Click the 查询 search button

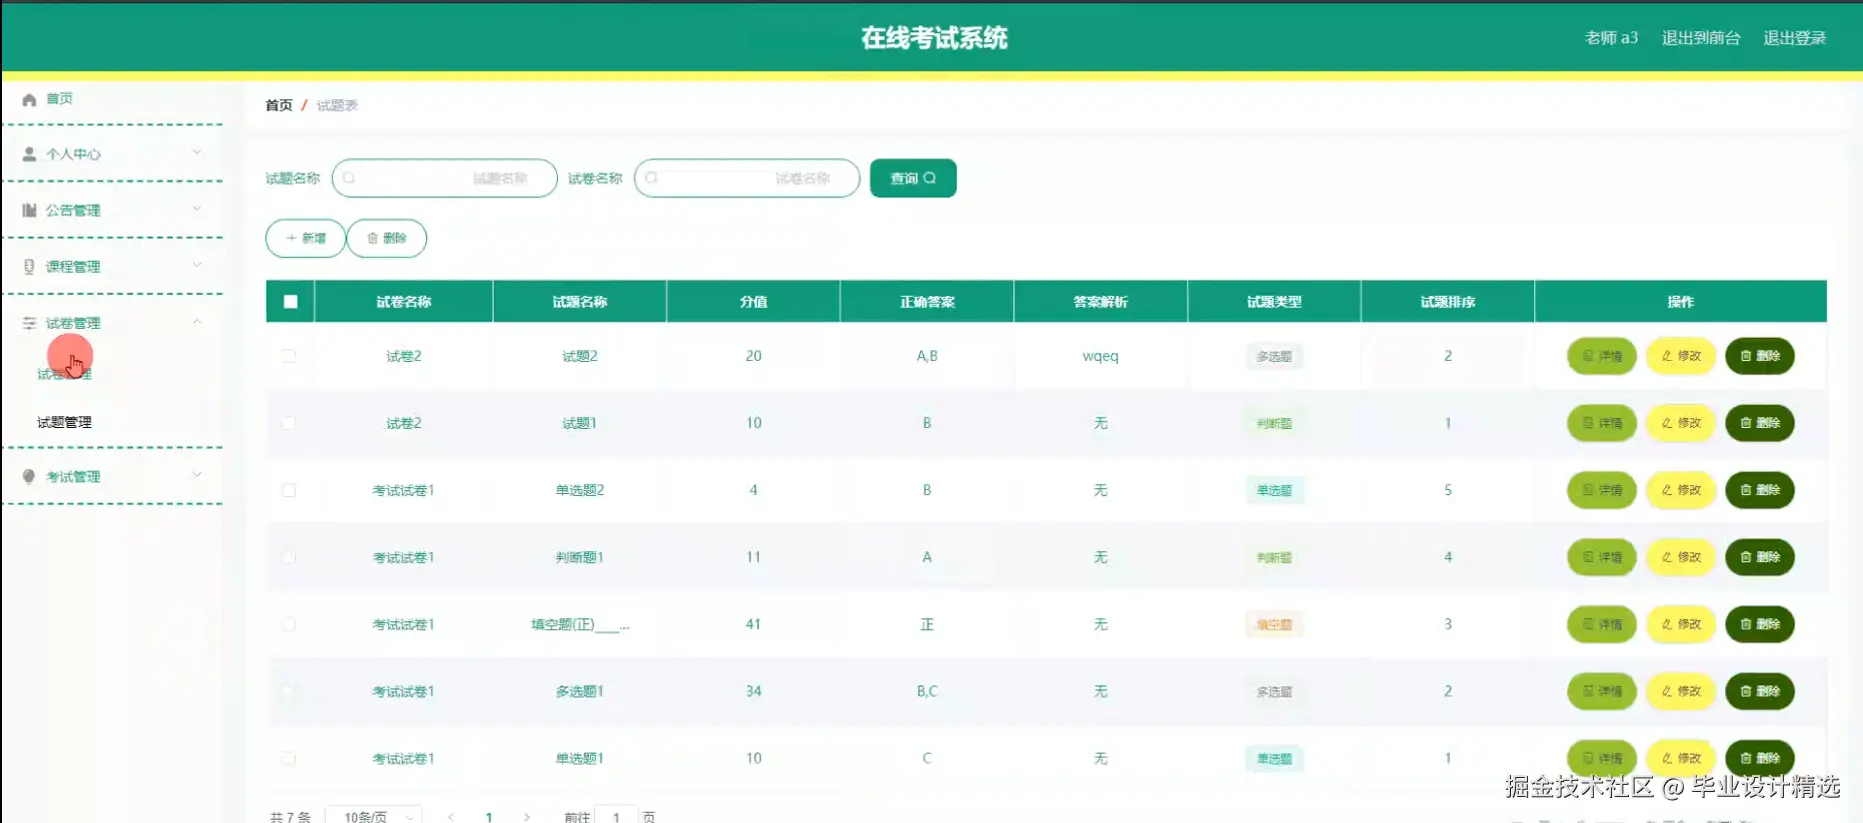point(913,178)
